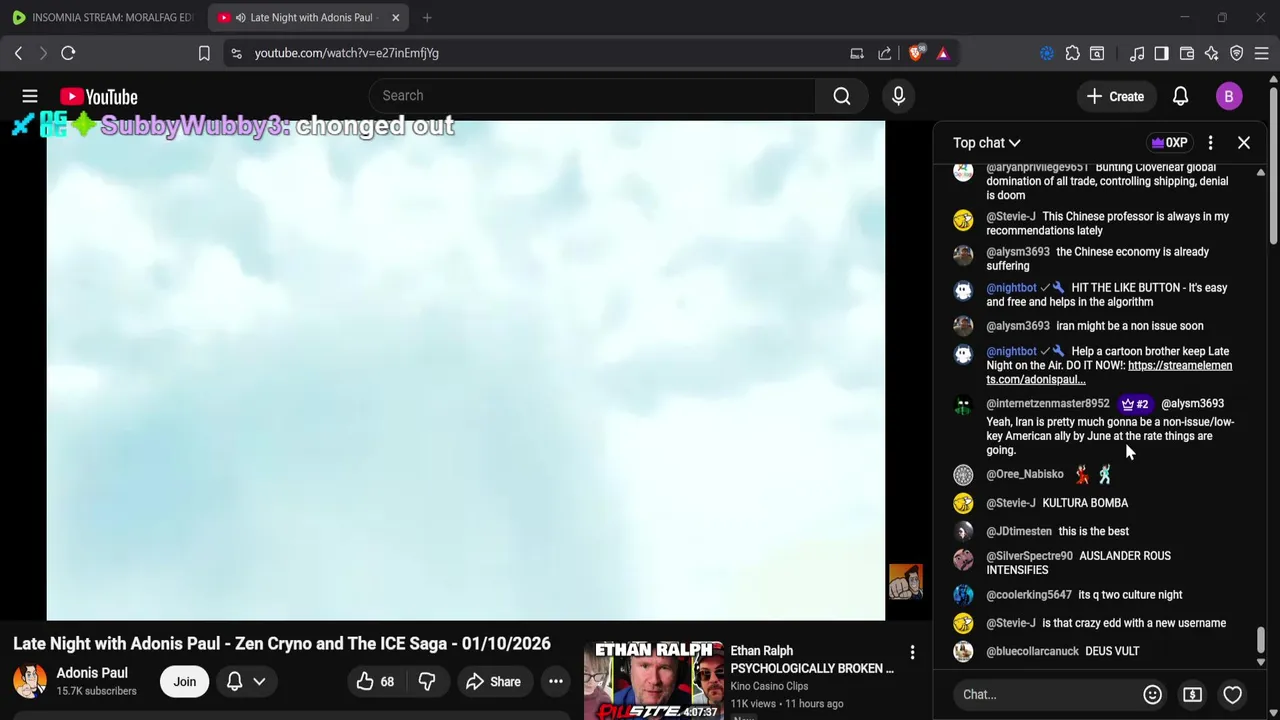Go to the YouTube home logo
The image size is (1280, 720).
pos(98,96)
